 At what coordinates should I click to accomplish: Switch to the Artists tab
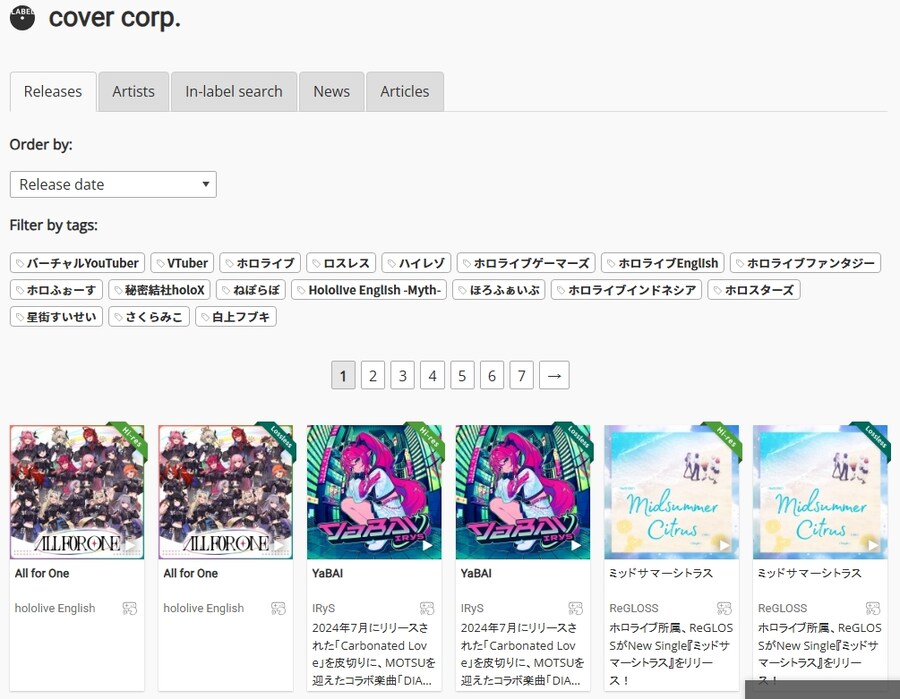(x=133, y=92)
